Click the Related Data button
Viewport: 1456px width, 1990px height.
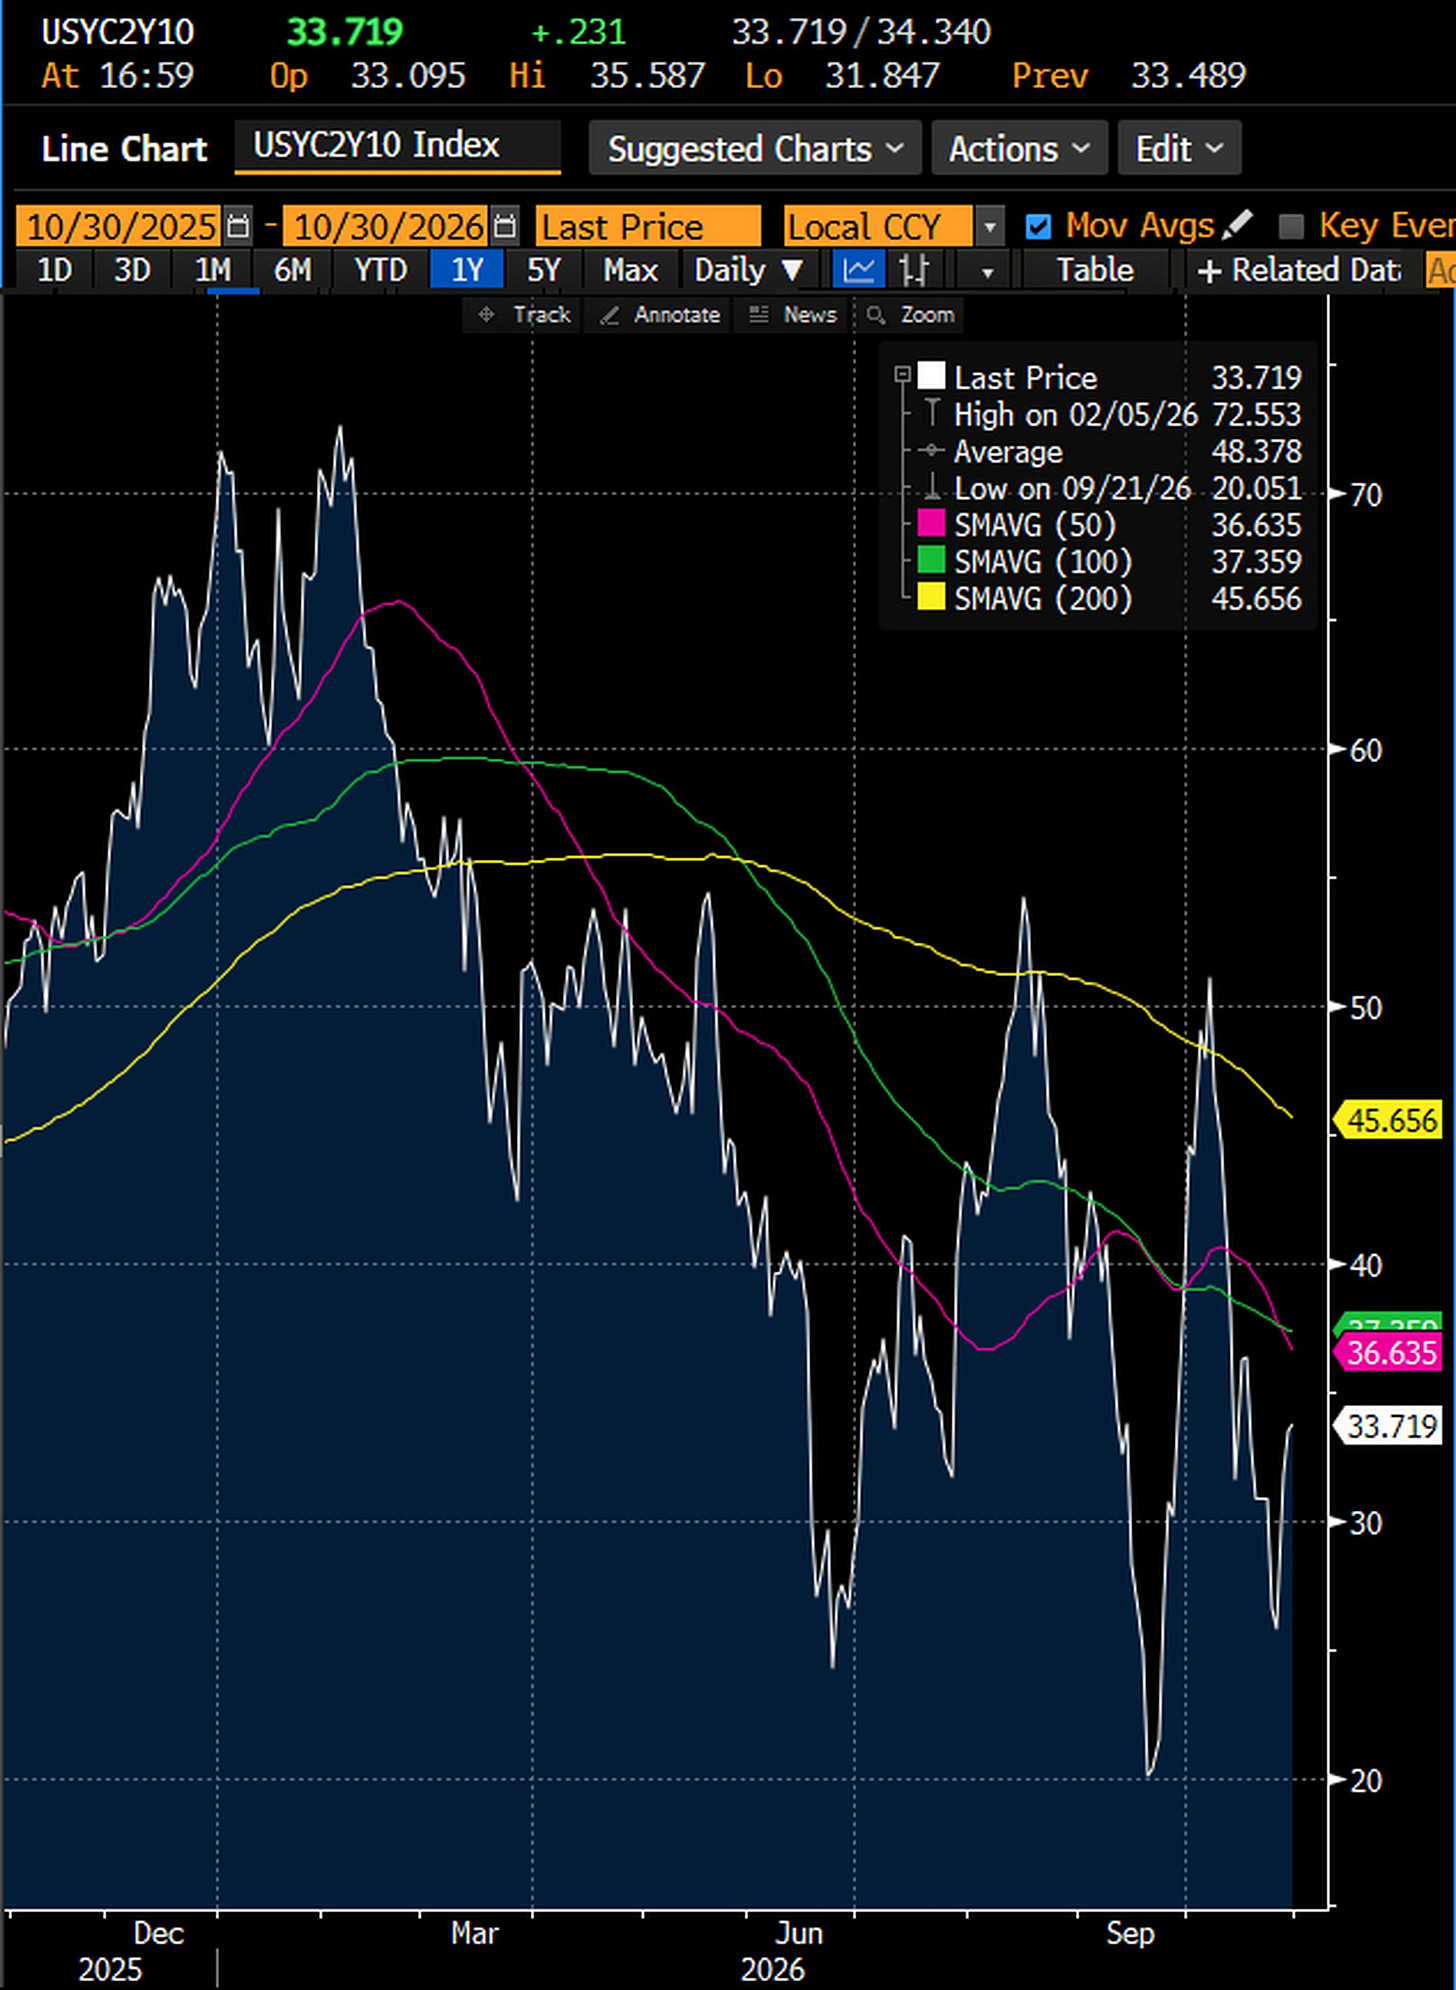point(1298,270)
